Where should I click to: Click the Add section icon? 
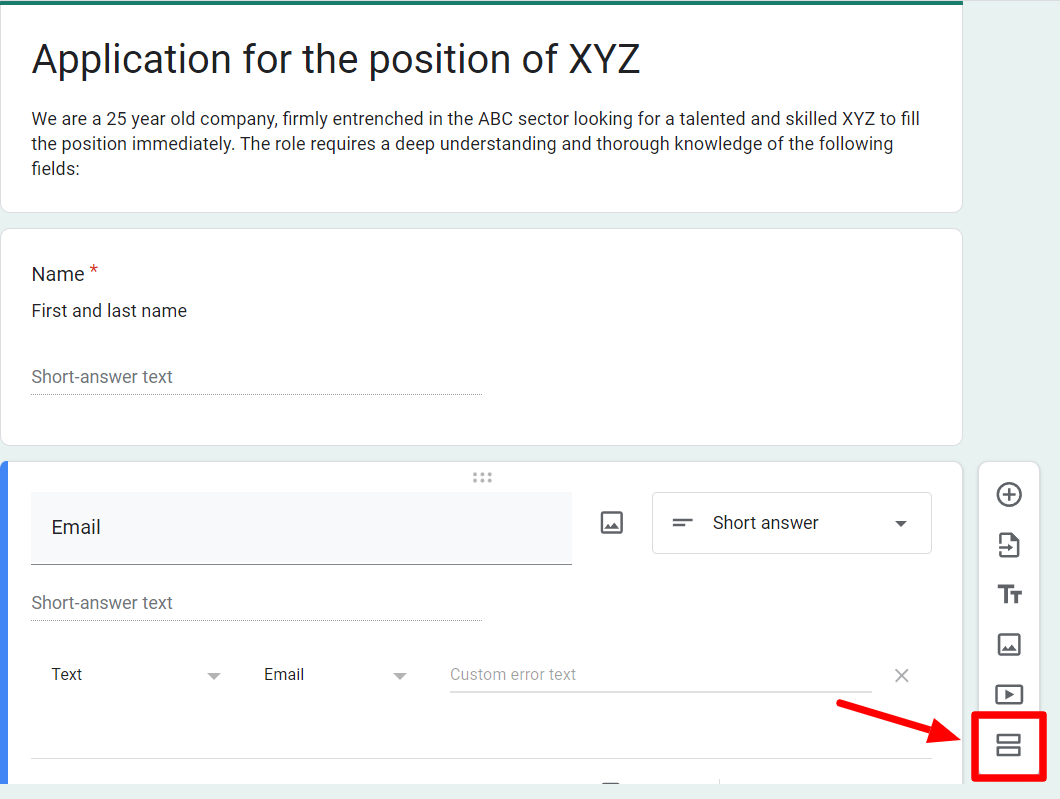[x=1008, y=745]
